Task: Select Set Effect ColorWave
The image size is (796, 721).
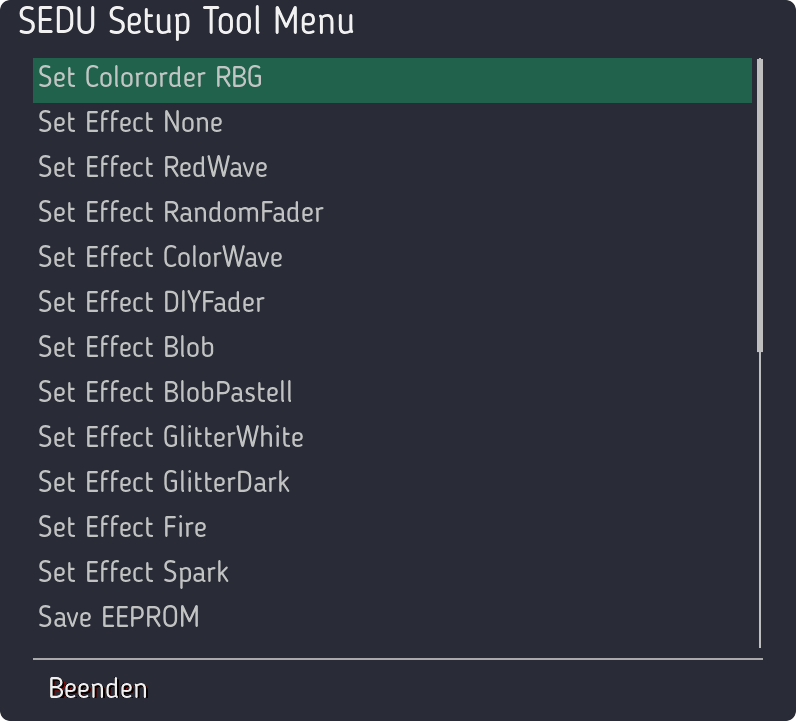Action: pyautogui.click(x=160, y=258)
